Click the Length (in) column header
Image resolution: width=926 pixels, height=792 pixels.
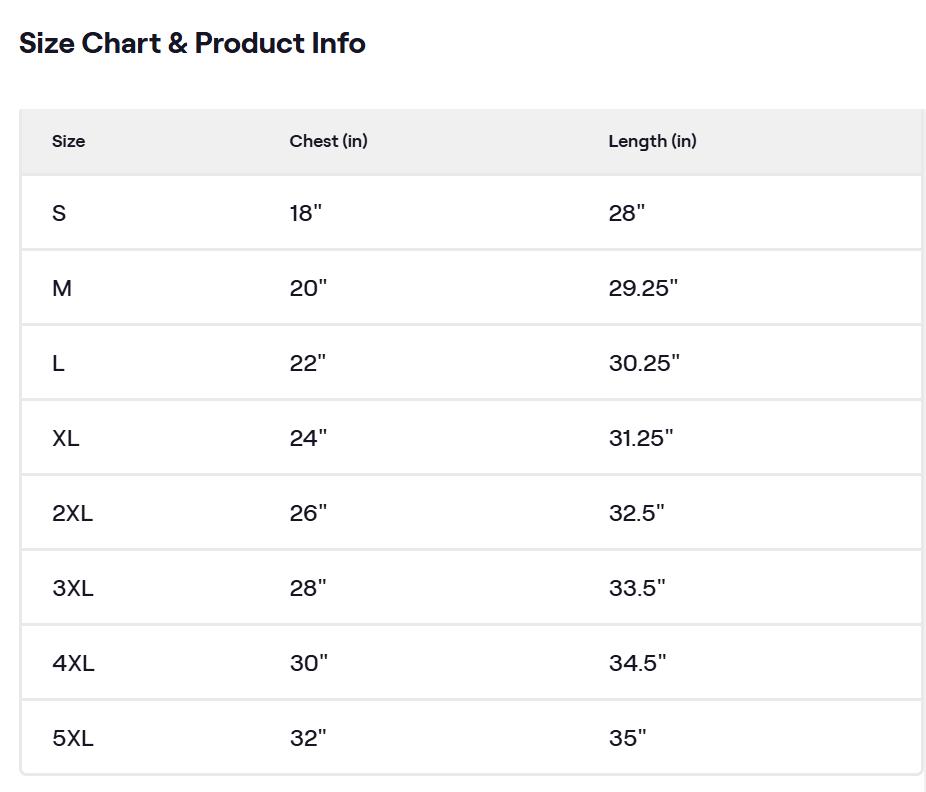coord(652,141)
